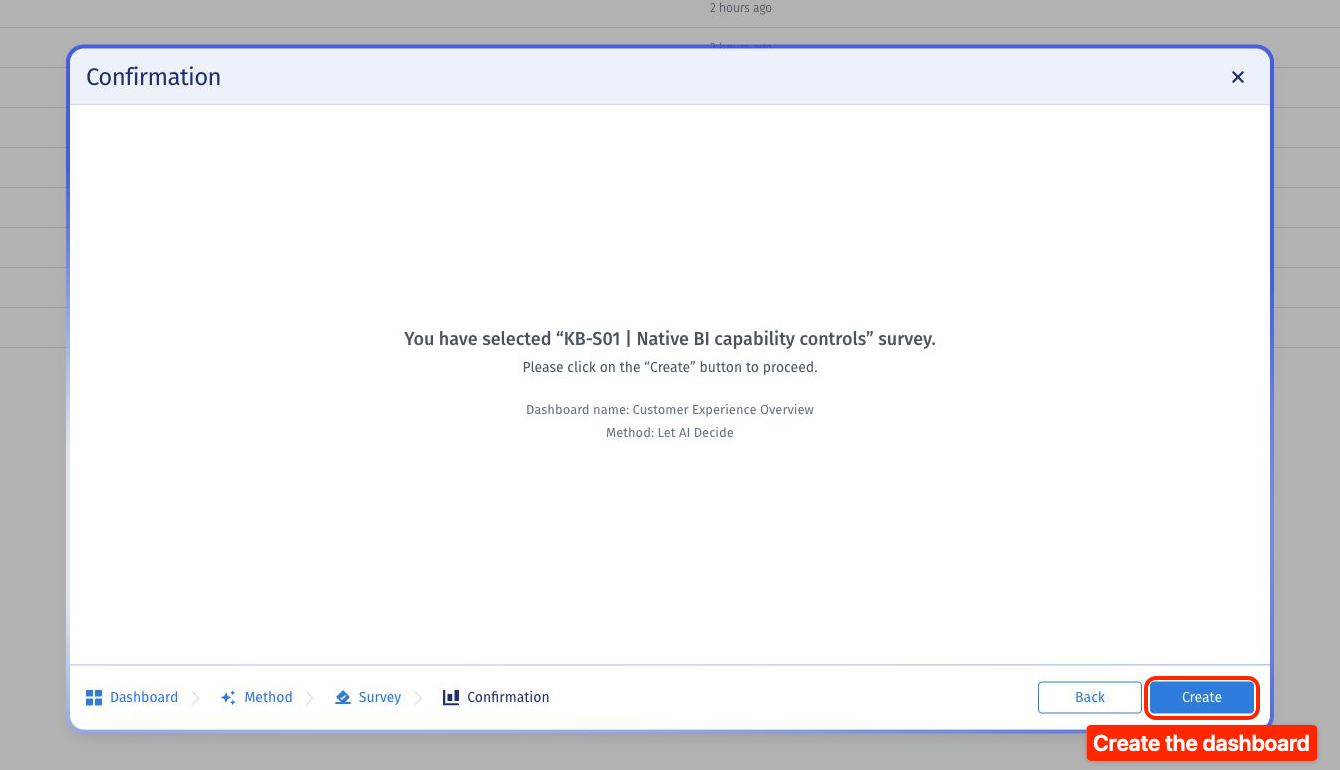Return to the Method step label

(268, 697)
